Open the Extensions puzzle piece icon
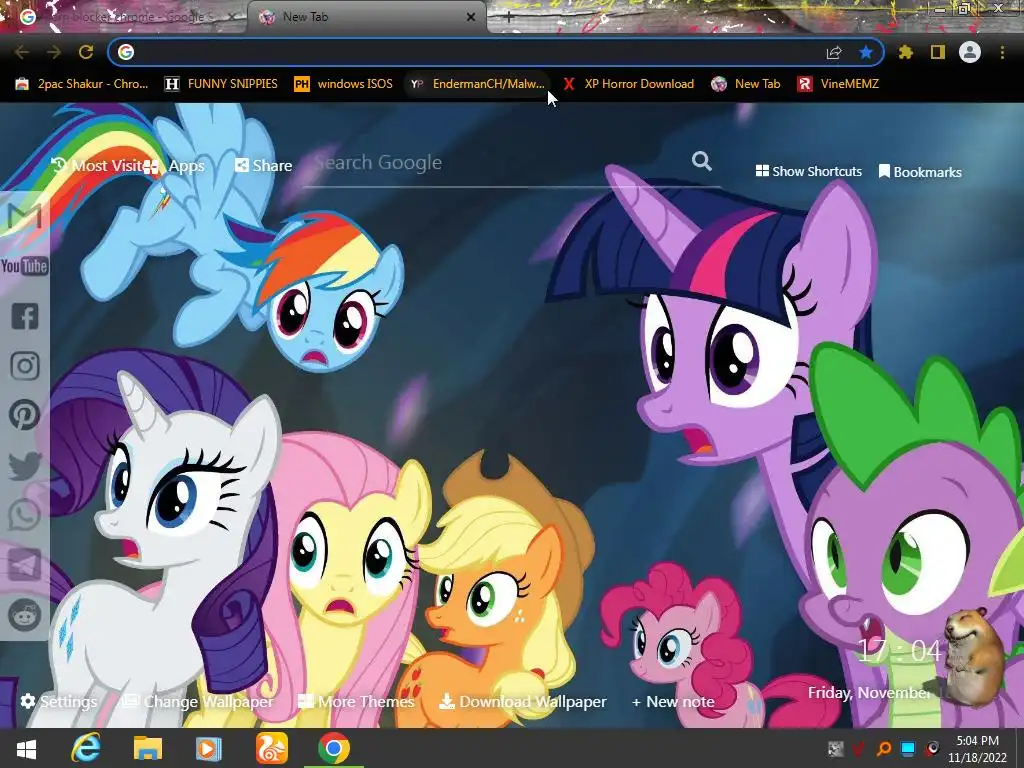 (x=905, y=52)
